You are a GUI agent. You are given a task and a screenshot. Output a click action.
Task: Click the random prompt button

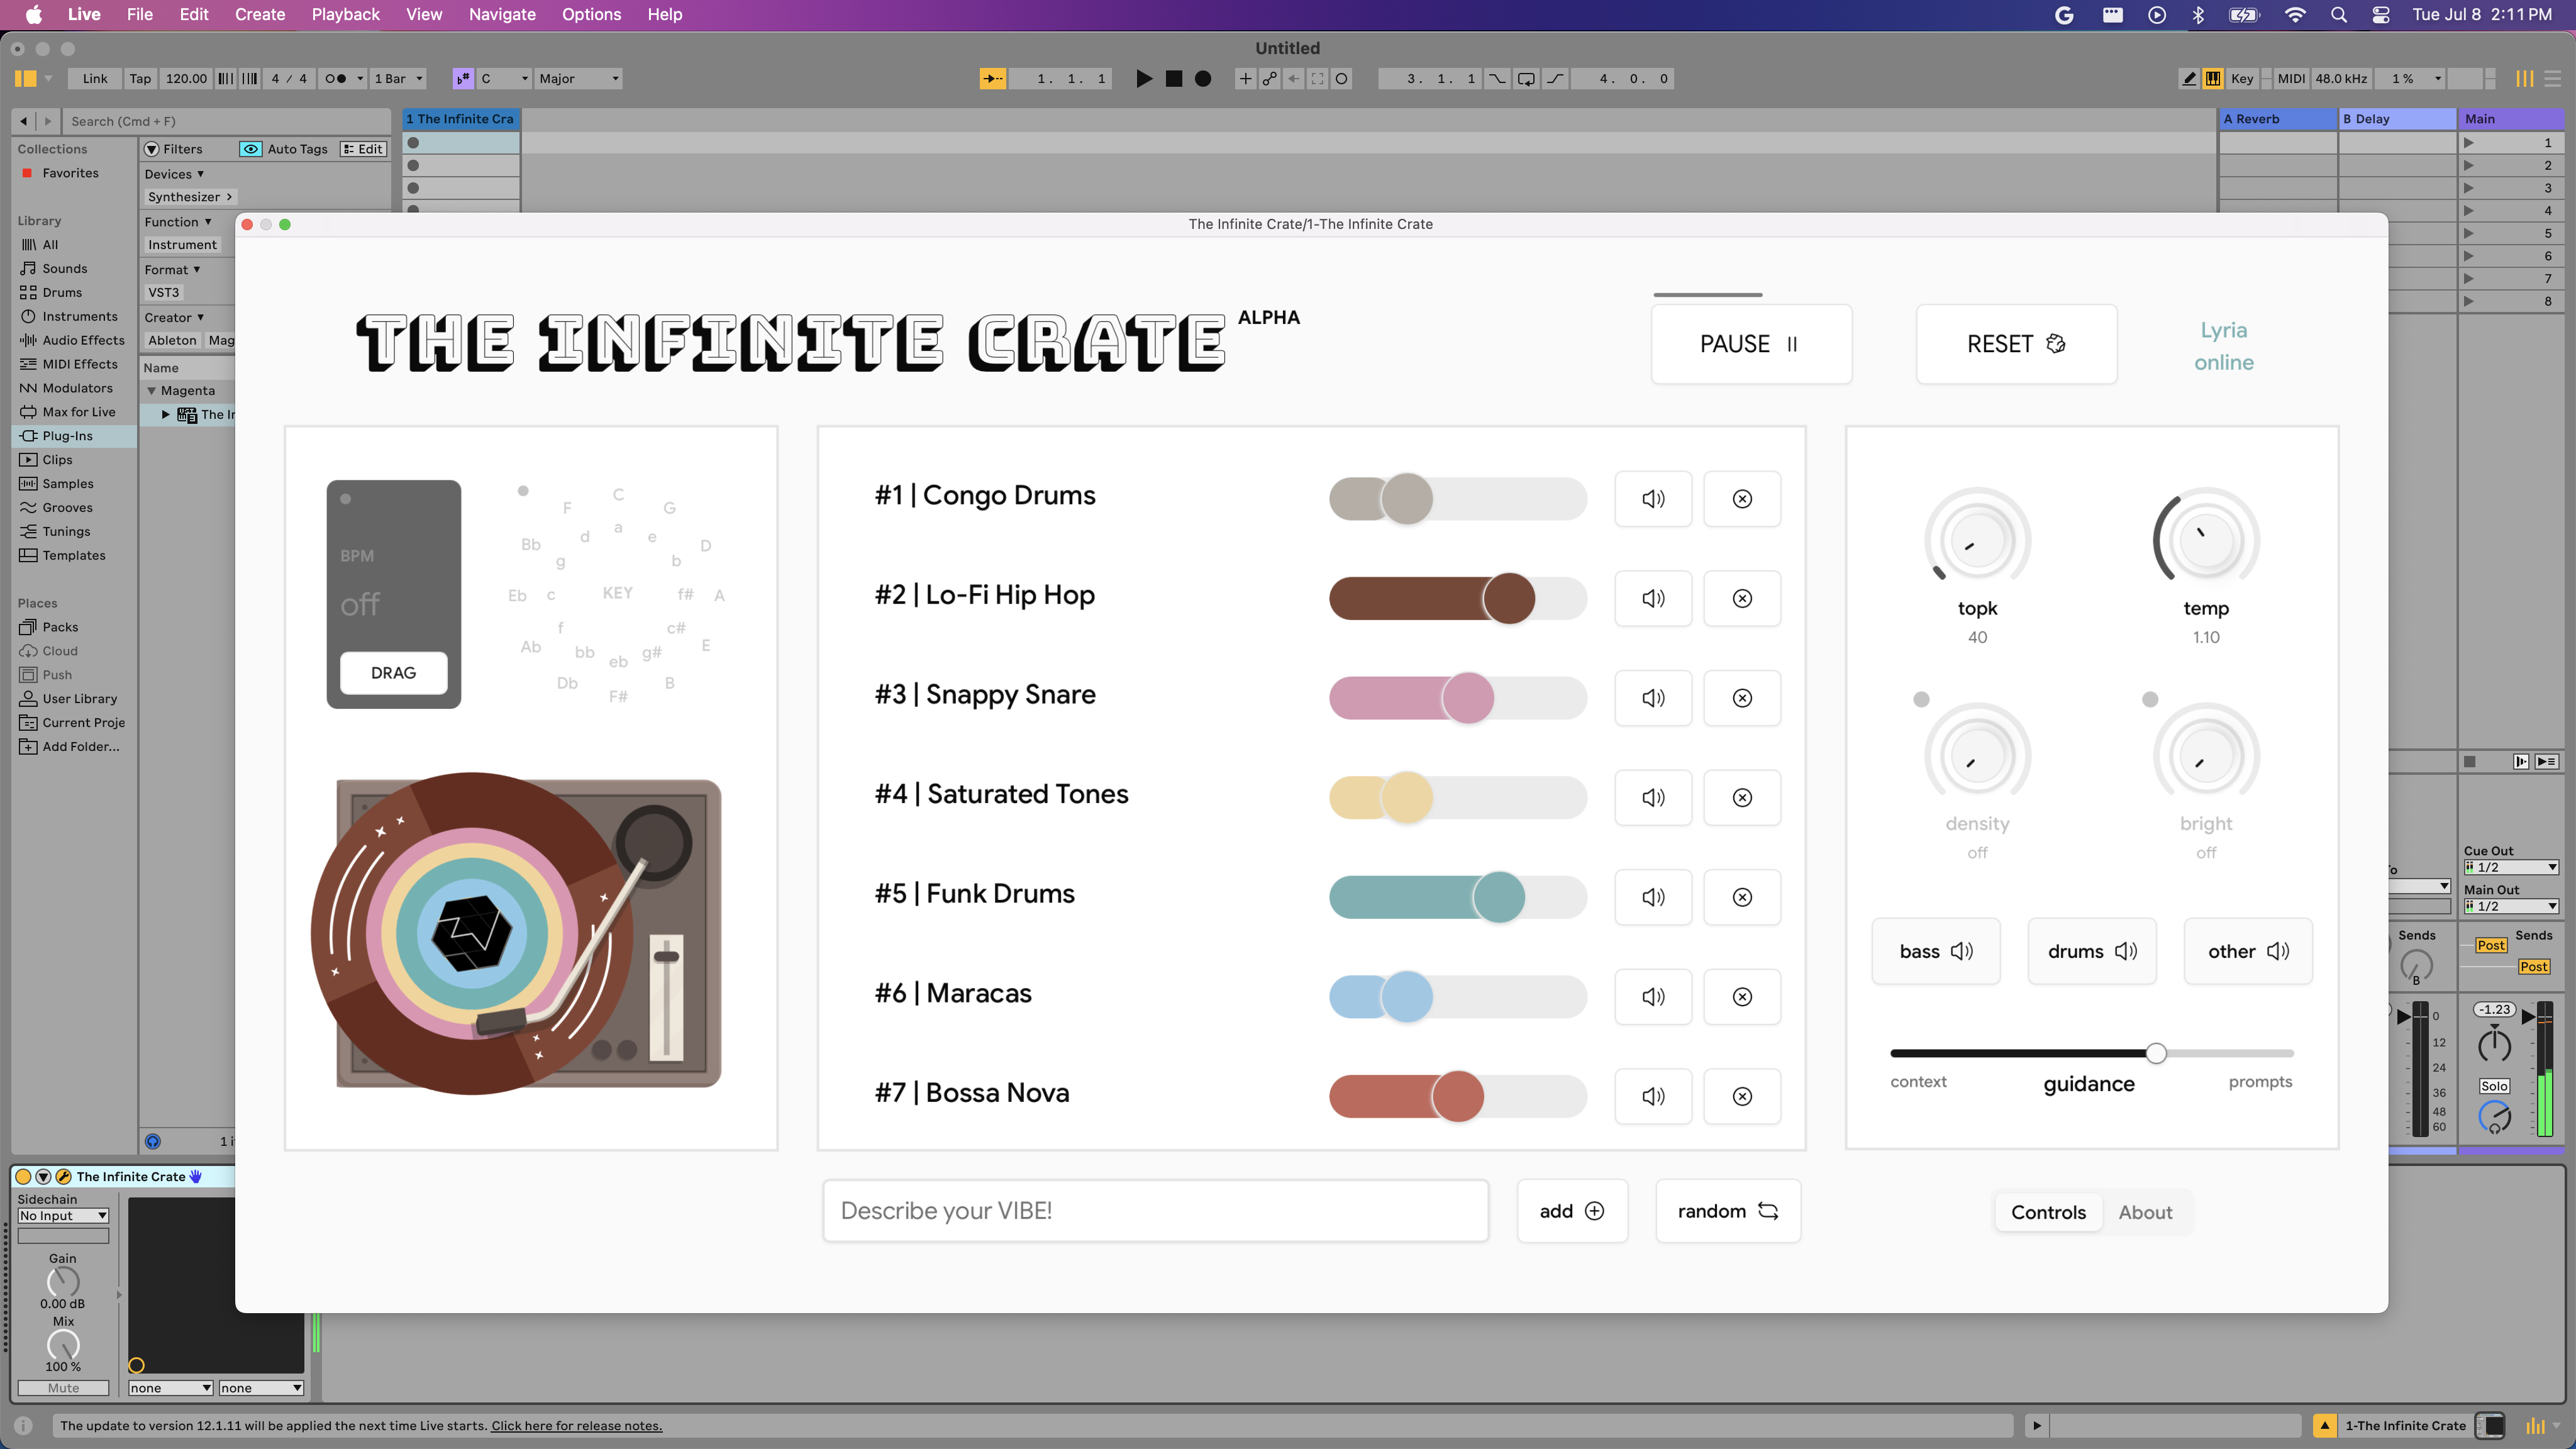pyautogui.click(x=1727, y=1211)
